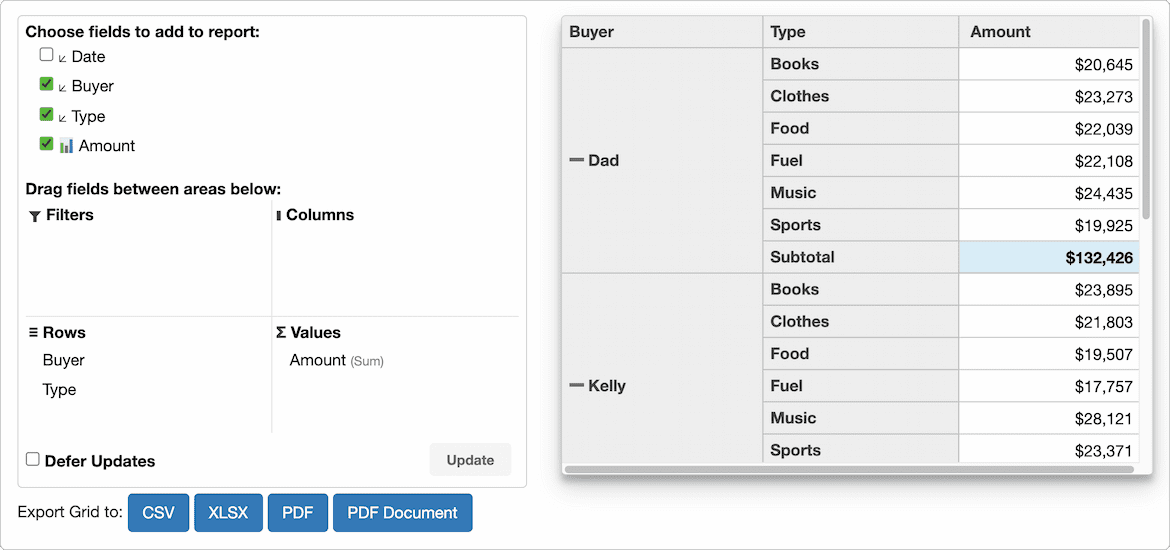Uncheck the Buyer field checkbox
Screen dimensions: 1170x550
(46, 84)
